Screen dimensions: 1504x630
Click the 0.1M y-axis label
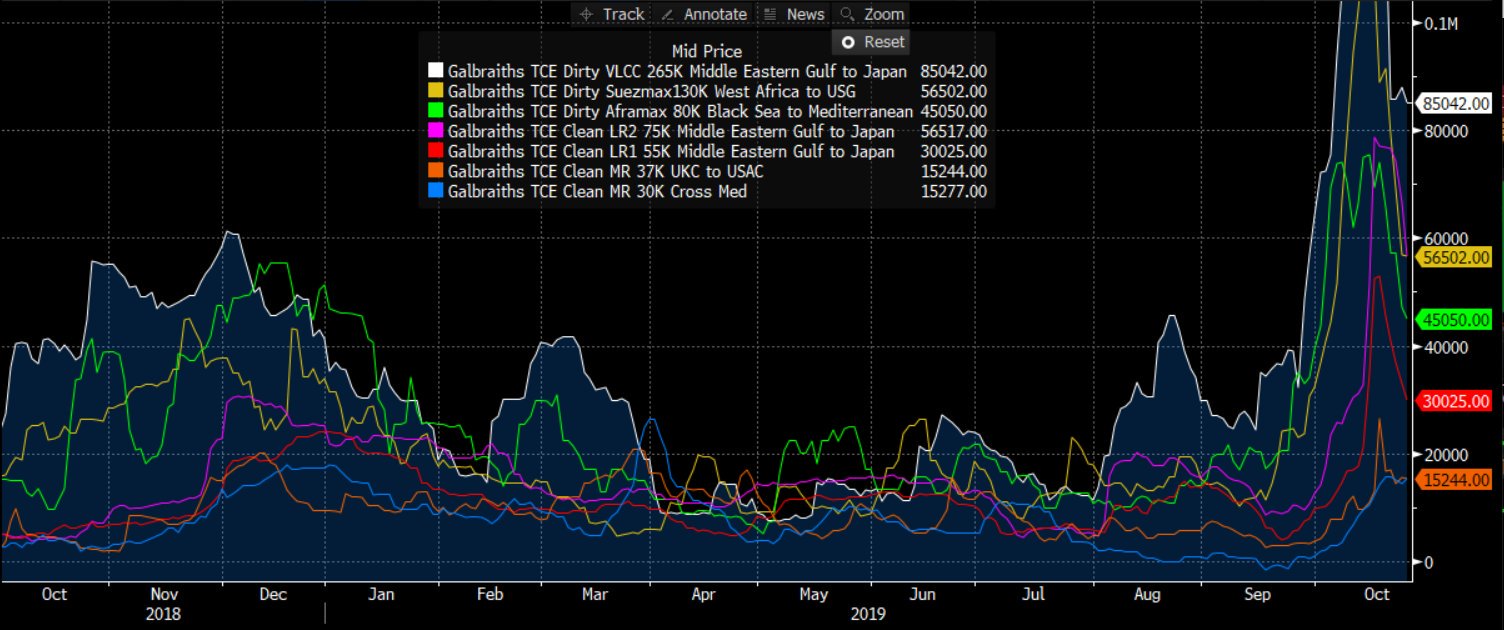[1442, 23]
